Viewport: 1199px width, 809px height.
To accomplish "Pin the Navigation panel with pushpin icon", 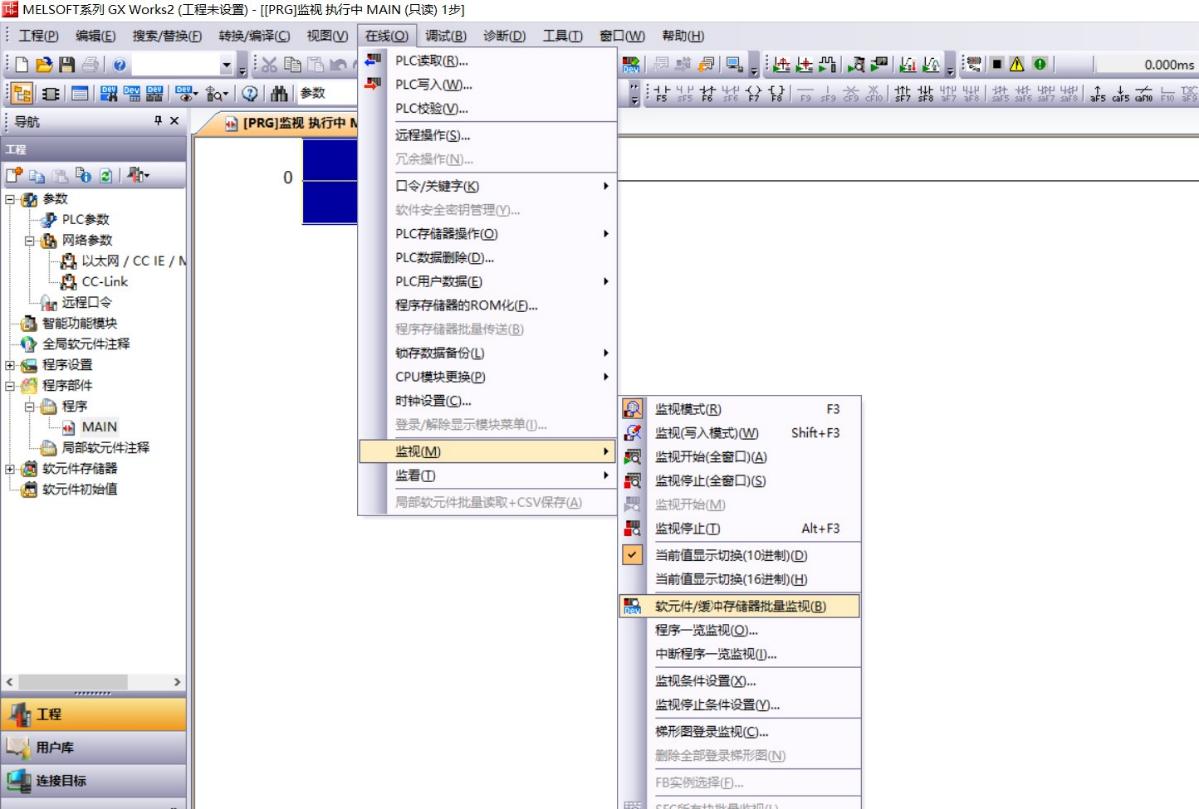I will (158, 120).
